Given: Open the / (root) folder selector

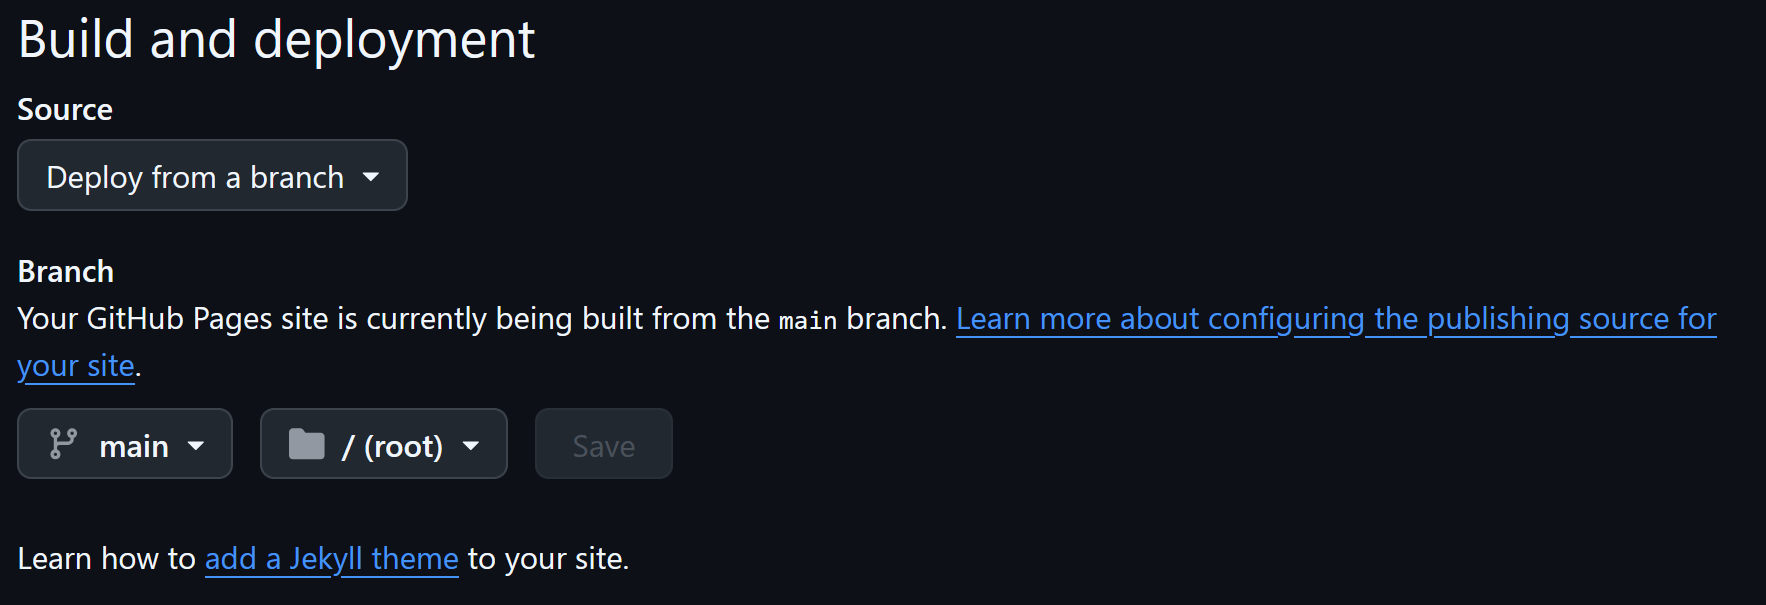Looking at the screenshot, I should click(x=384, y=444).
